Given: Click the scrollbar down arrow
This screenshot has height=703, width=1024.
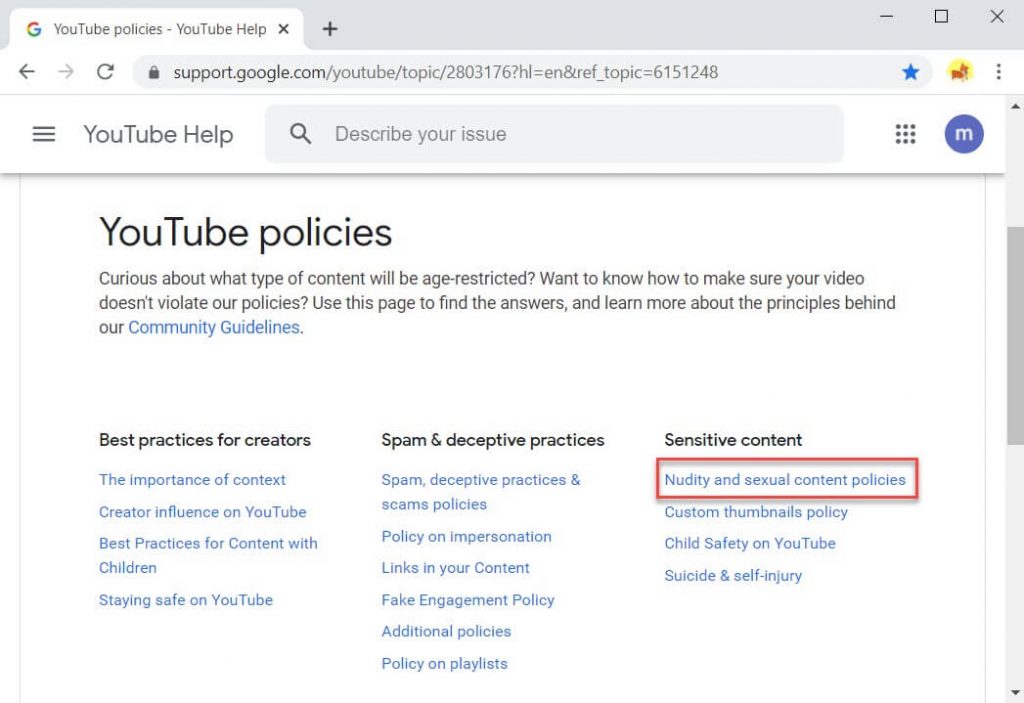Looking at the screenshot, I should [1015, 692].
